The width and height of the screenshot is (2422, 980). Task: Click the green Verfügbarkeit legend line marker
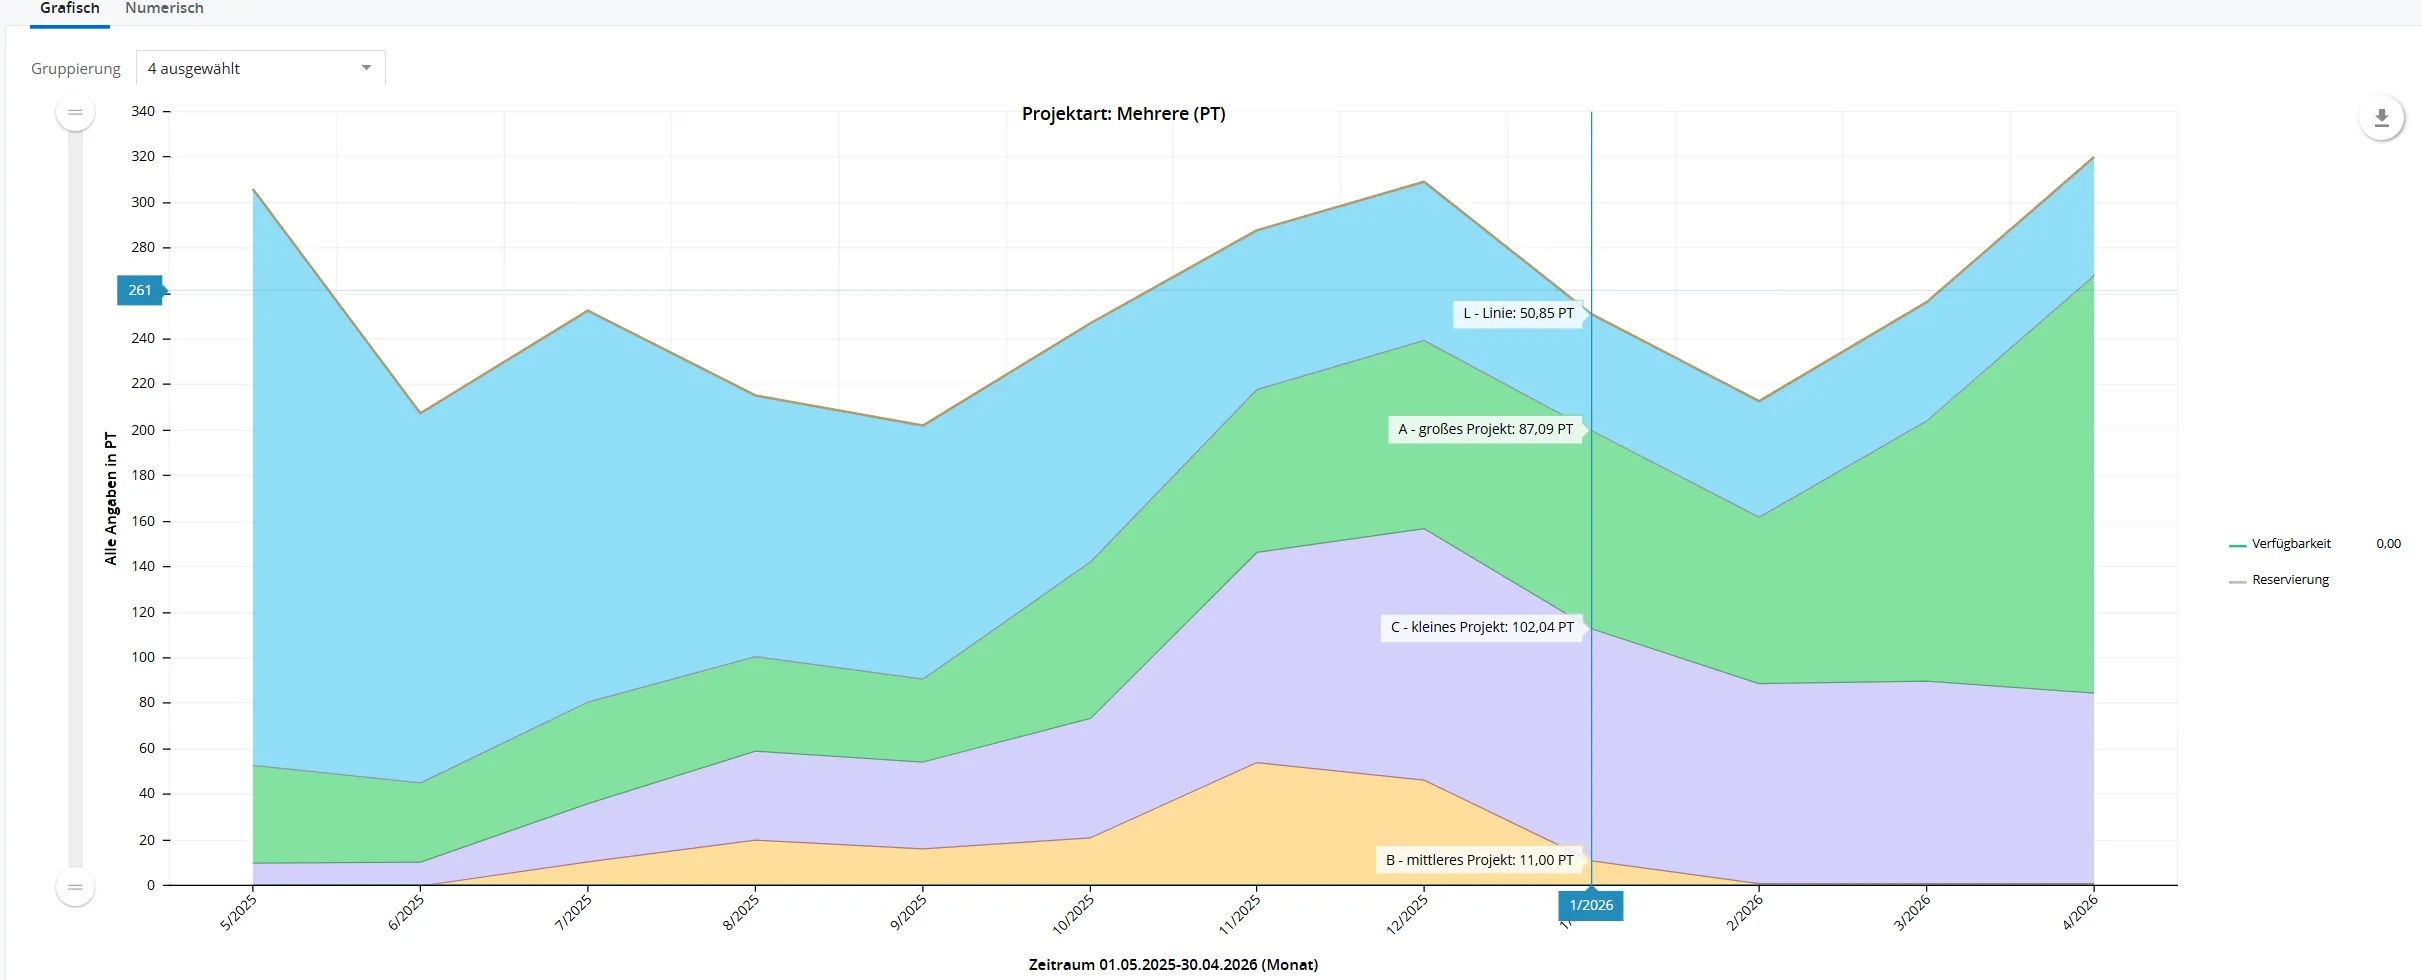click(x=2237, y=545)
